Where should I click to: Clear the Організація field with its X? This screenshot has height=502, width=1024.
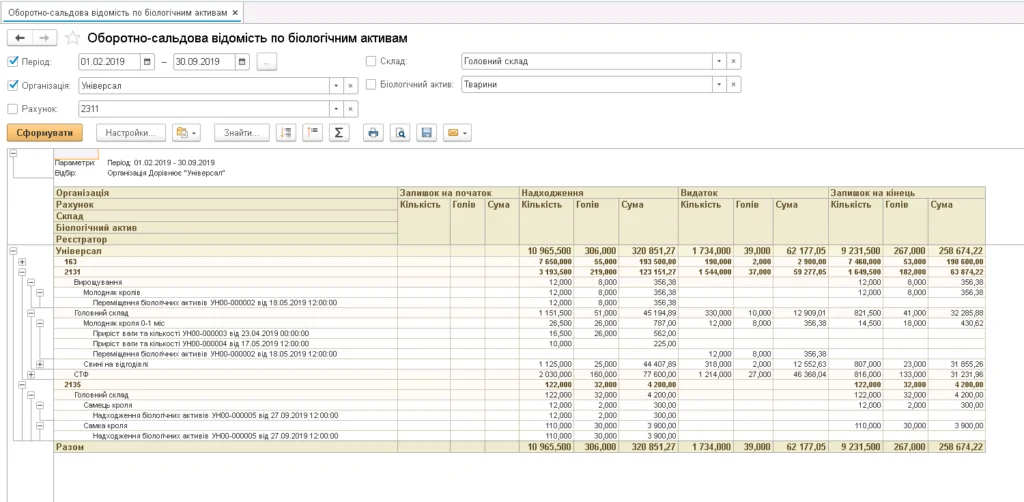(351, 86)
